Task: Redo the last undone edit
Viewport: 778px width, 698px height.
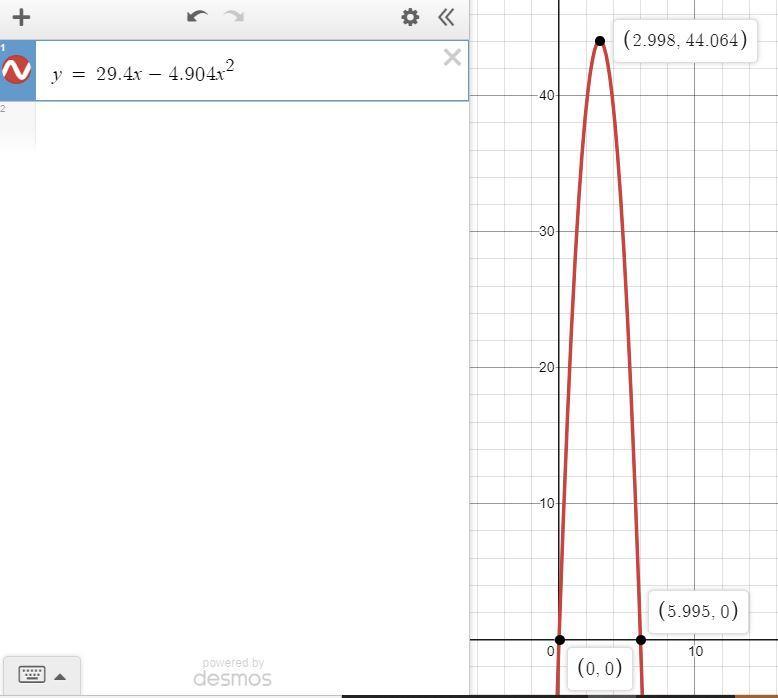Action: pos(234,16)
